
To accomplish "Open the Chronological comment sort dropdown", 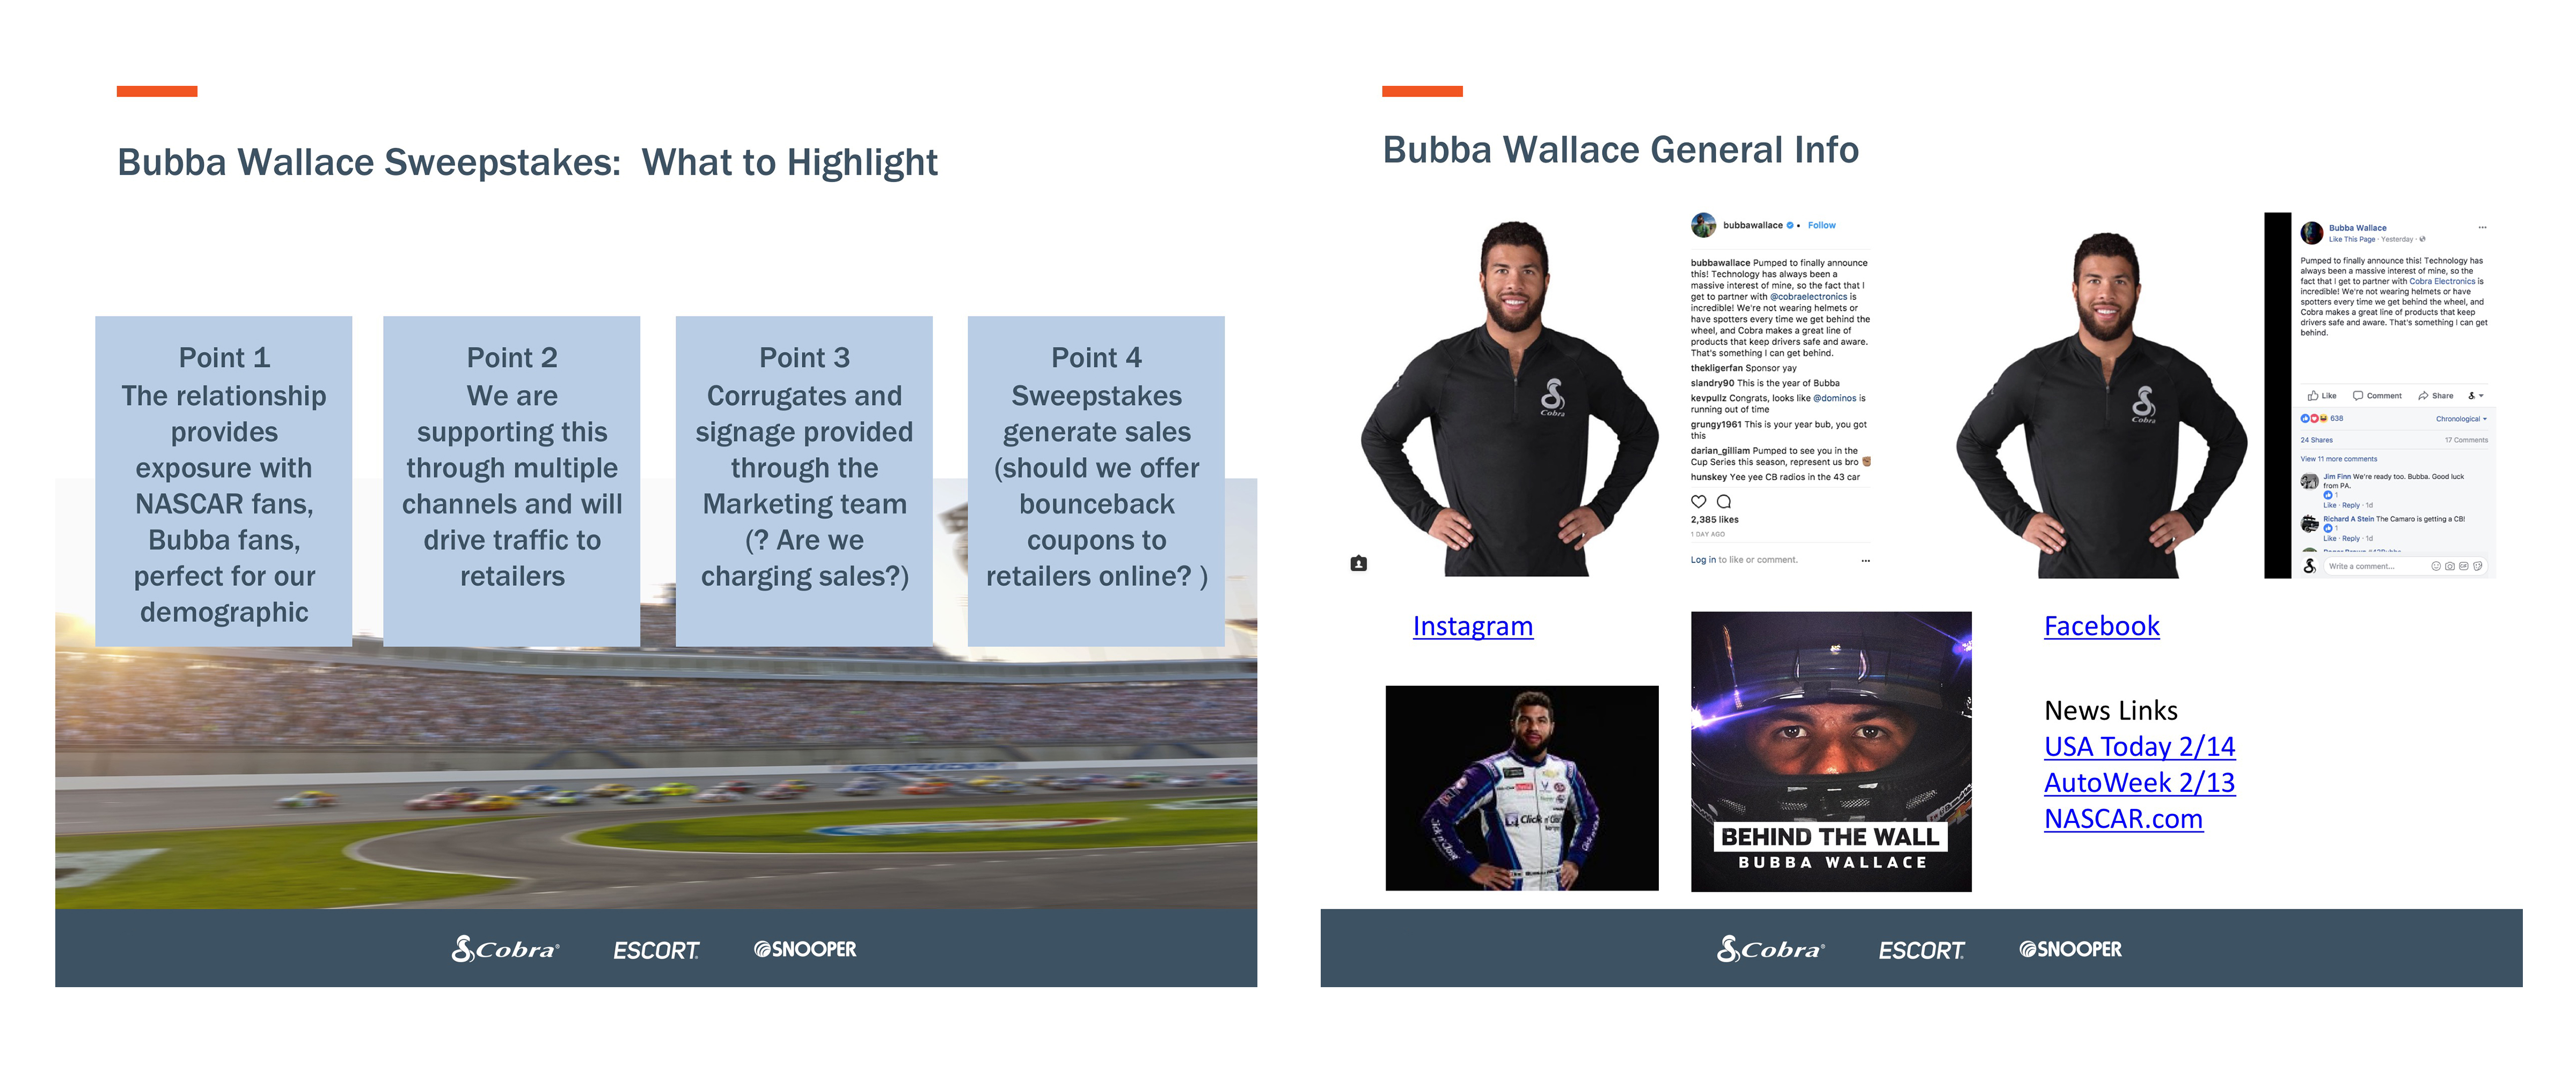I will tap(2461, 419).
